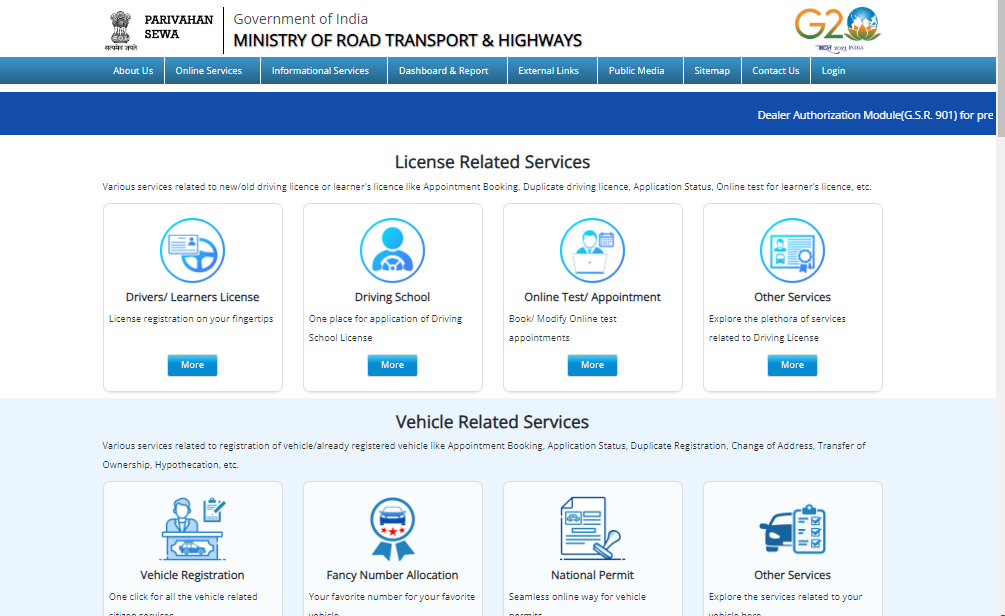The width and height of the screenshot is (1005, 616).
Task: Click the License Related Services section title
Action: (492, 162)
